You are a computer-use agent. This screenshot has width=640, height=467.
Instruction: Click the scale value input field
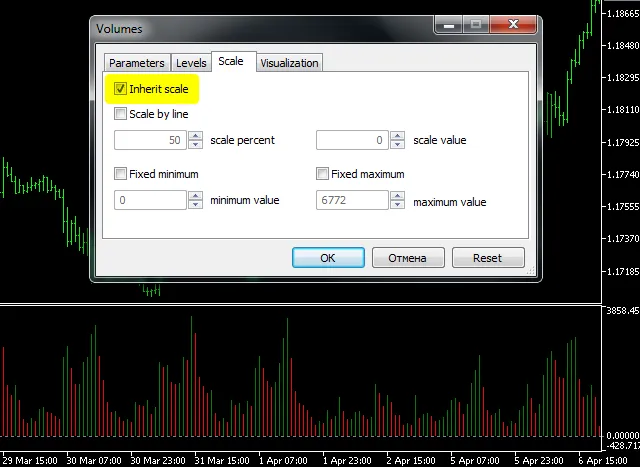point(352,141)
